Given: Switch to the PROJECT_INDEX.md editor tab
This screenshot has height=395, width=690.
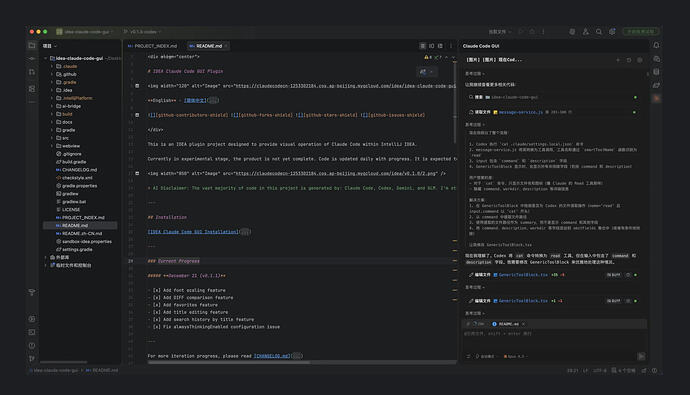Looking at the screenshot, I should [152, 46].
